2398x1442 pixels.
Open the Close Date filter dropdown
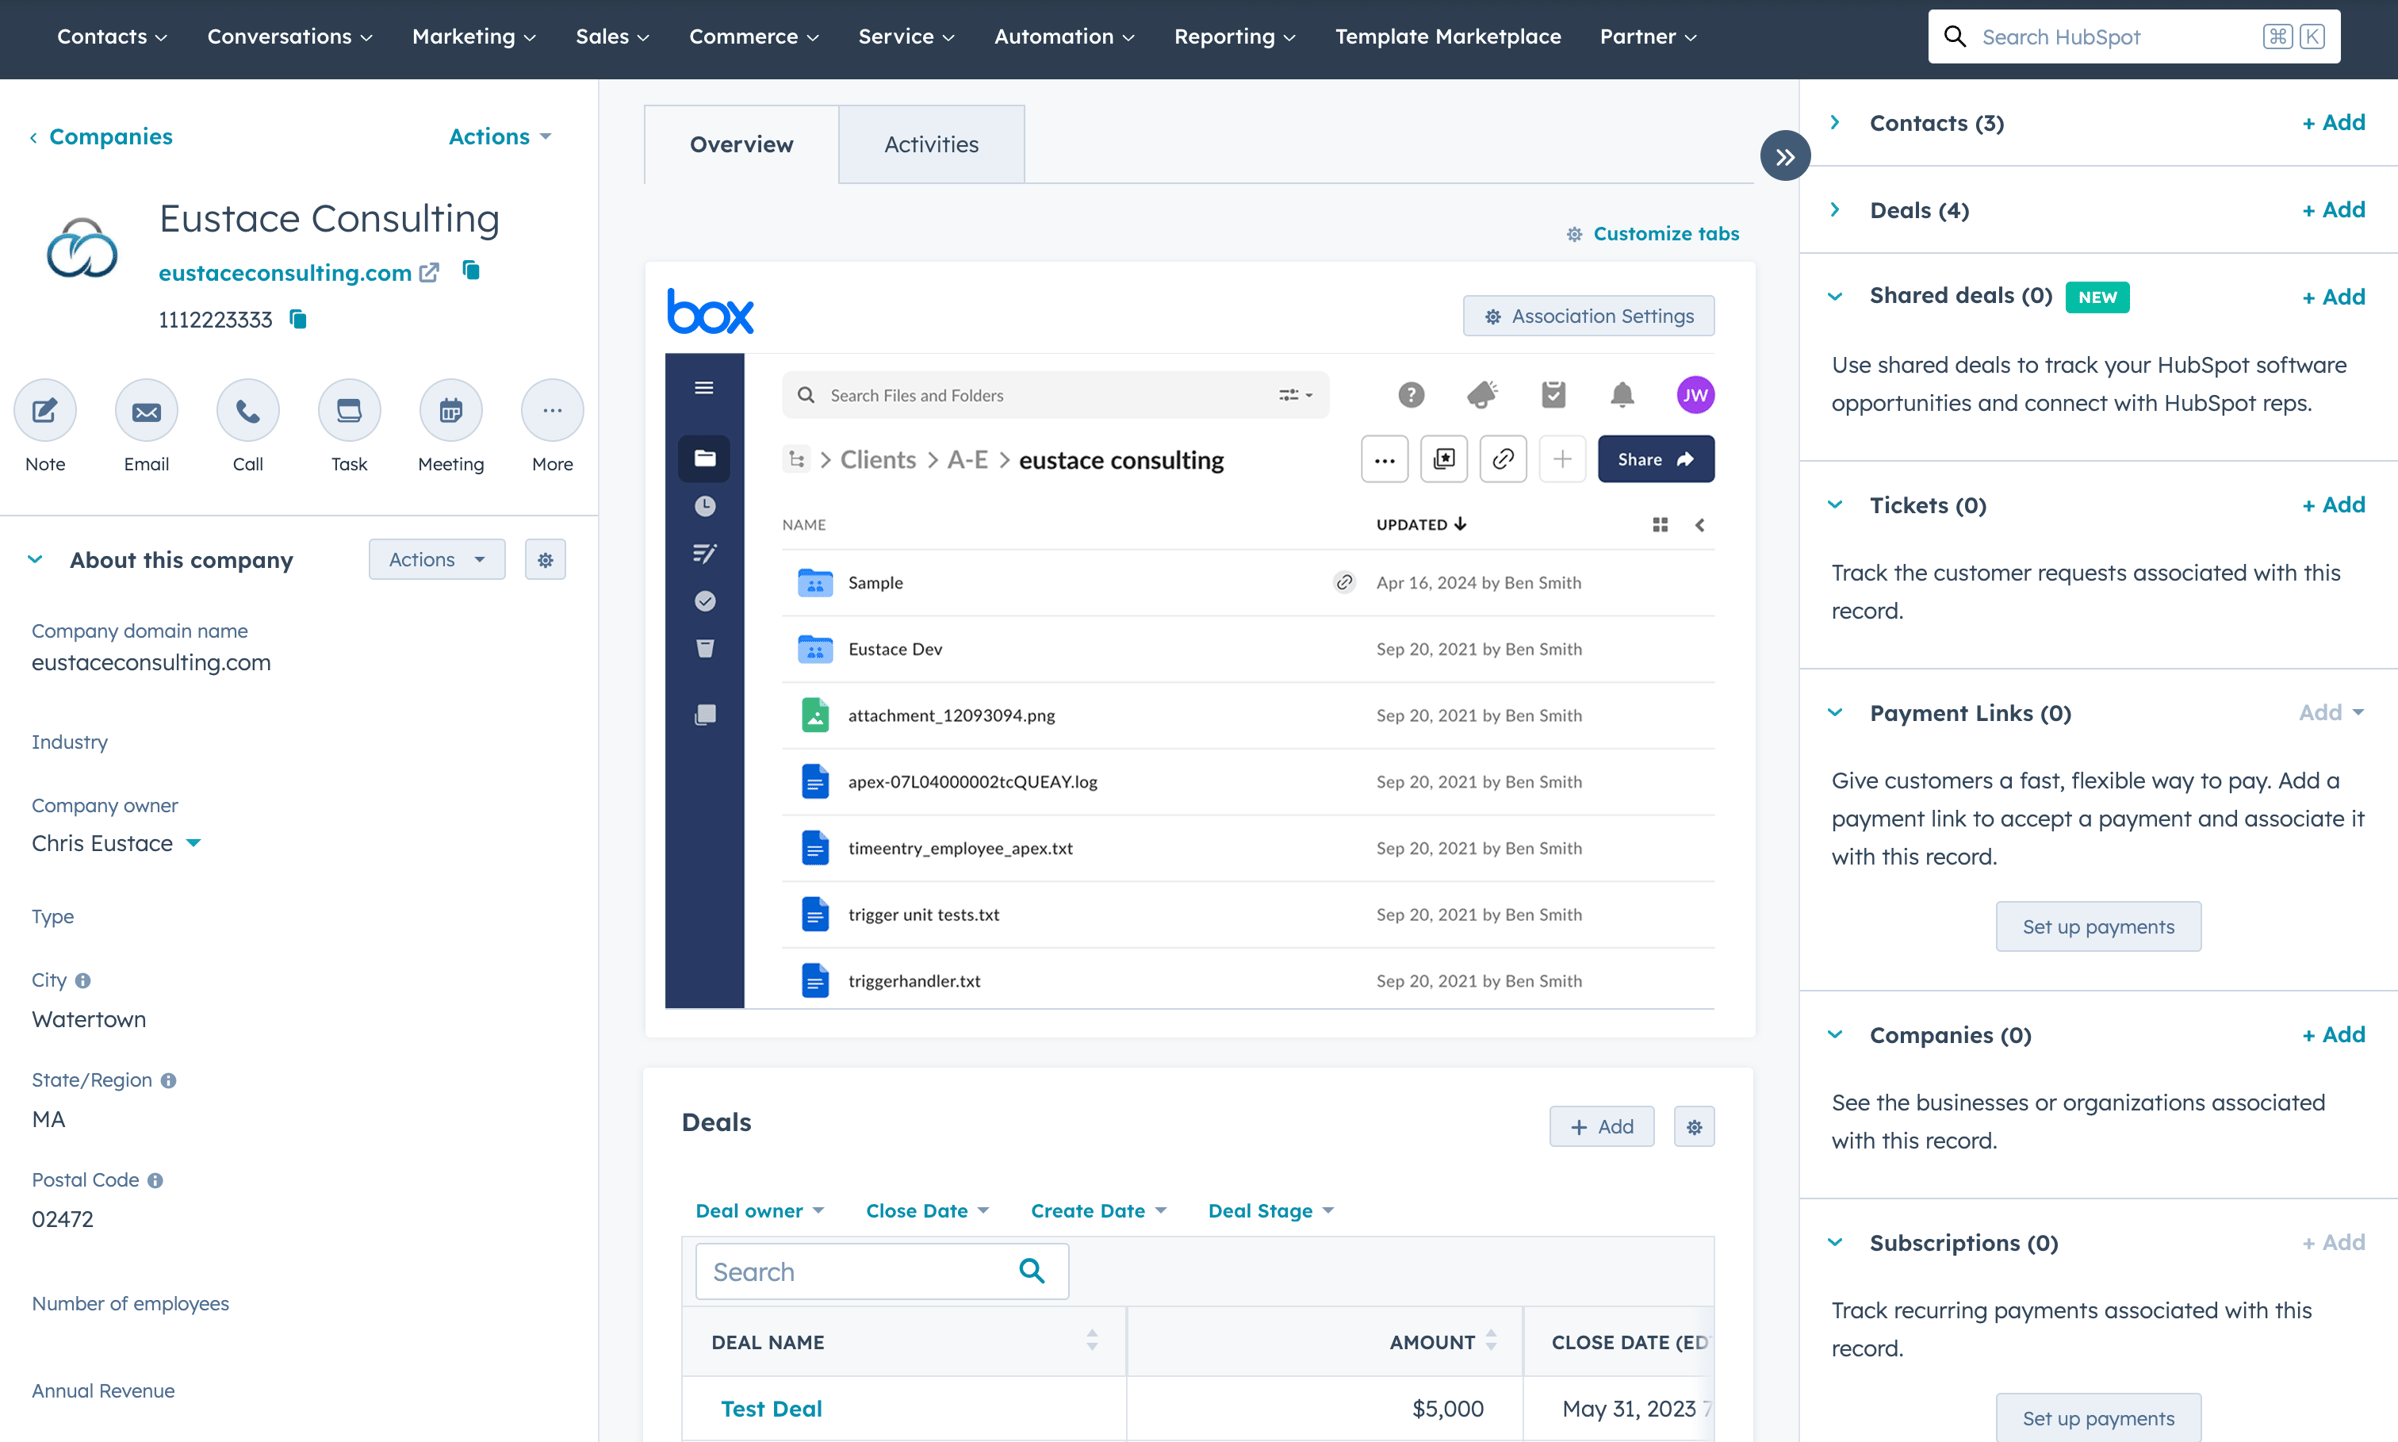[x=927, y=1210]
